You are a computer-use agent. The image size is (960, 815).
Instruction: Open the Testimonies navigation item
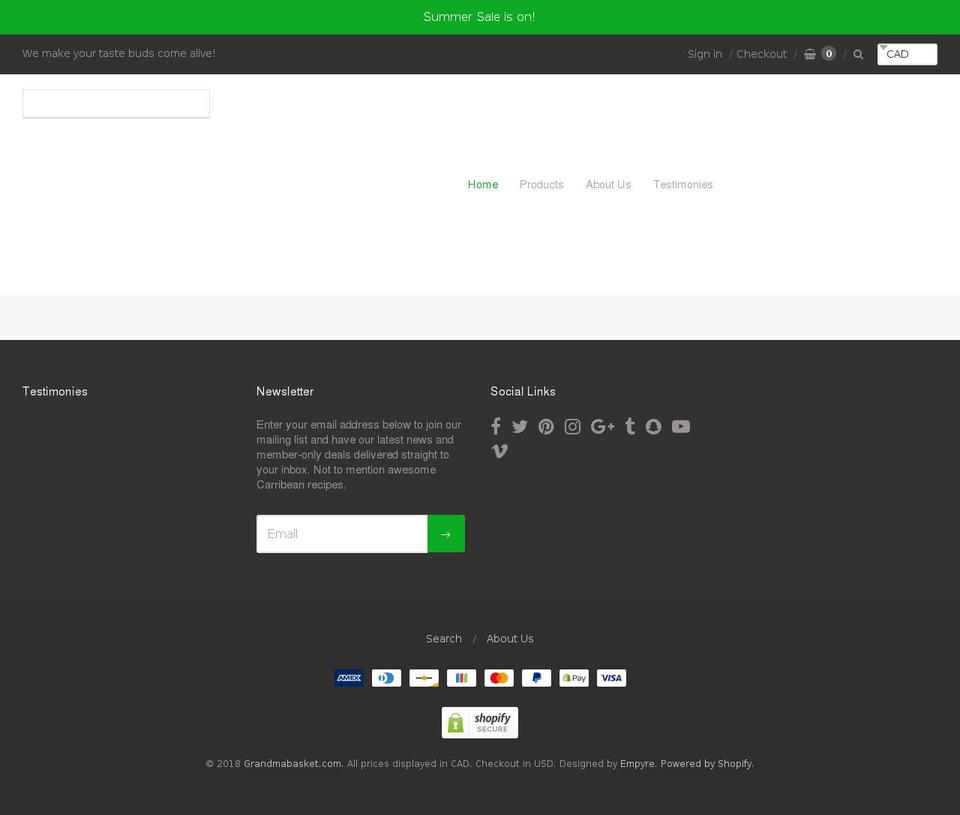pos(683,184)
